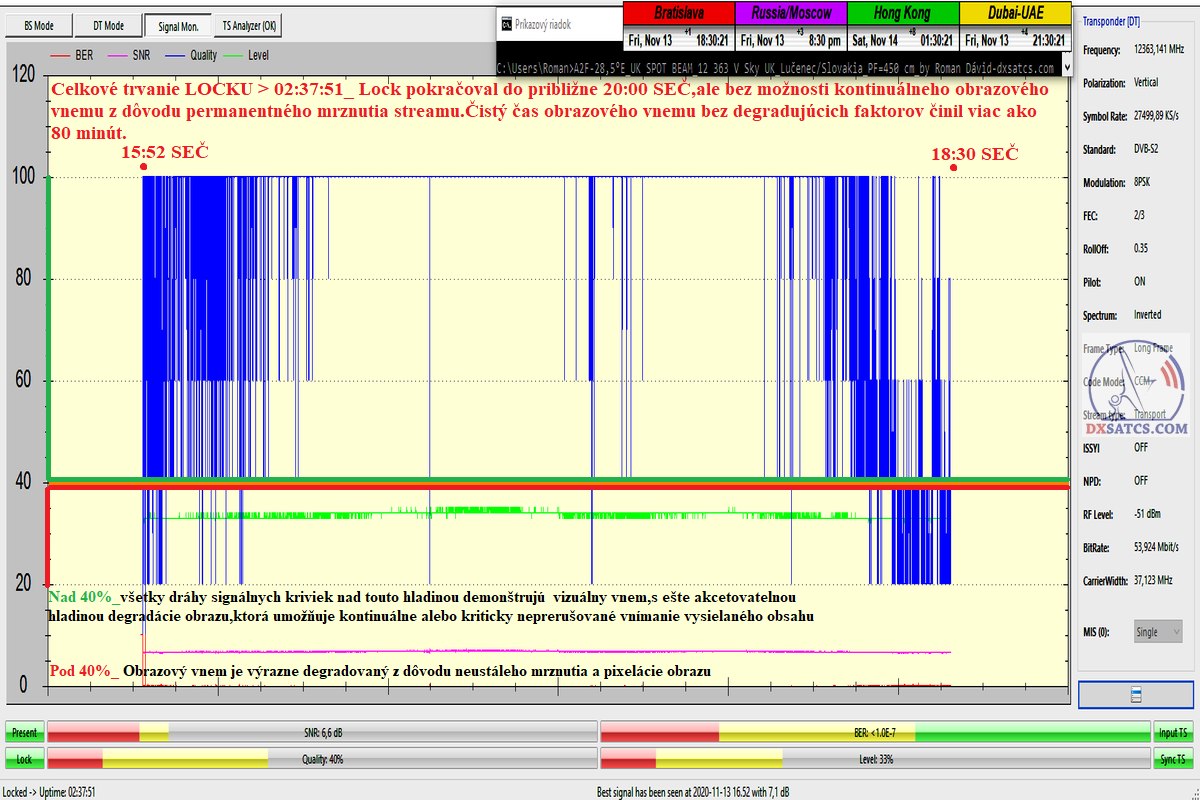This screenshot has width=1200, height=800.
Task: Select the Signal Mon. tab
Action: click(x=176, y=25)
